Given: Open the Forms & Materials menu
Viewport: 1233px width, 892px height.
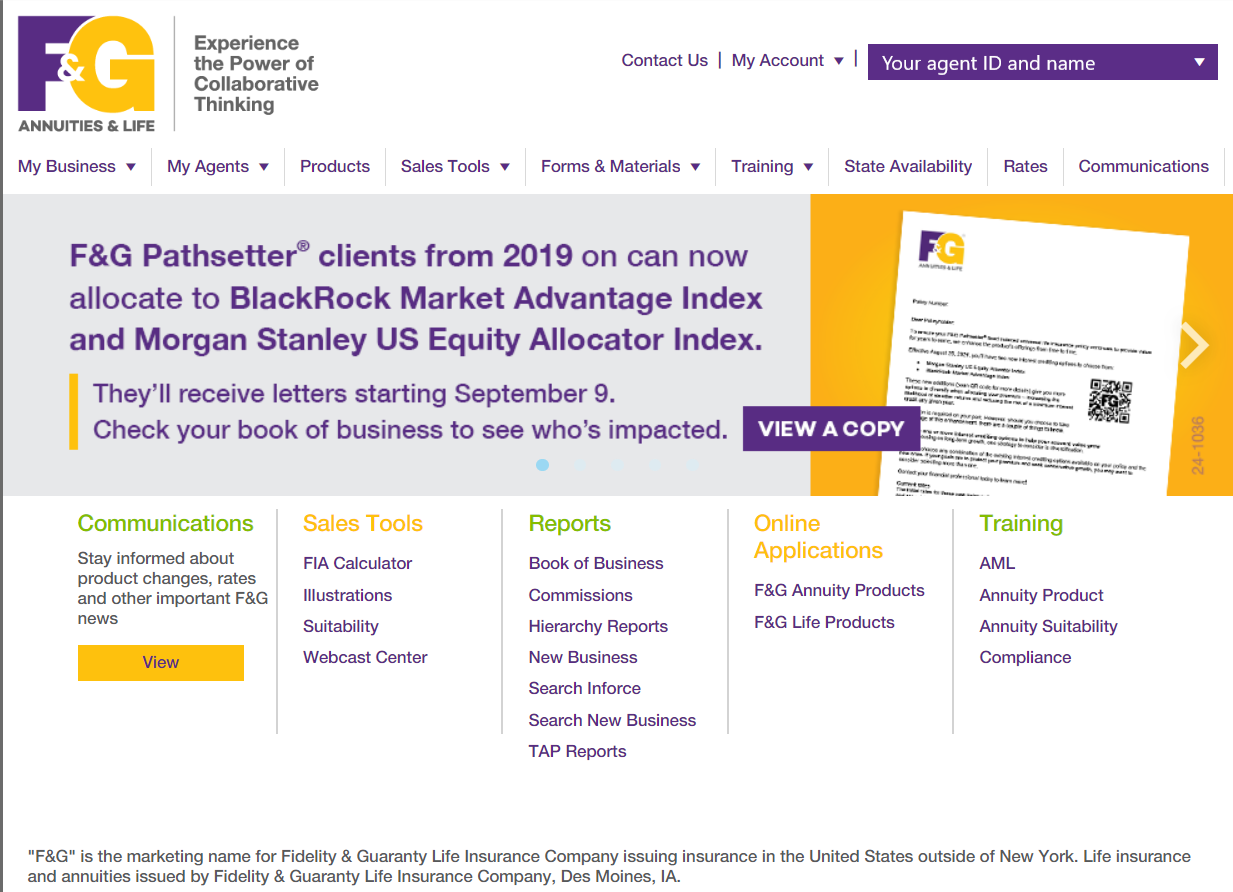Looking at the screenshot, I should click(x=620, y=166).
